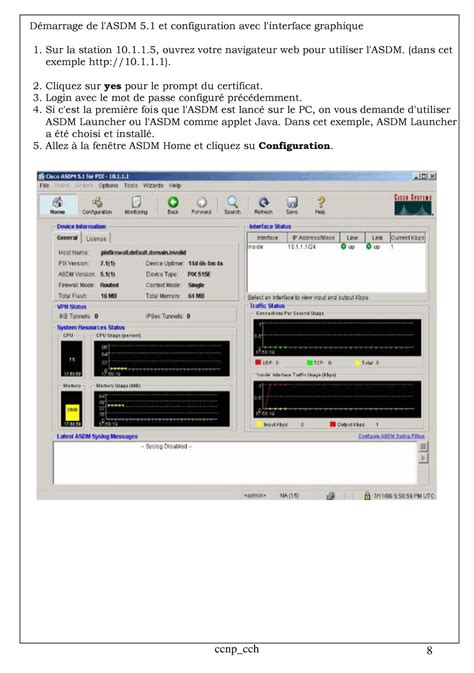This screenshot has height=673, width=474.
Task: Click the Configuration toolbar icon
Action: click(x=97, y=205)
